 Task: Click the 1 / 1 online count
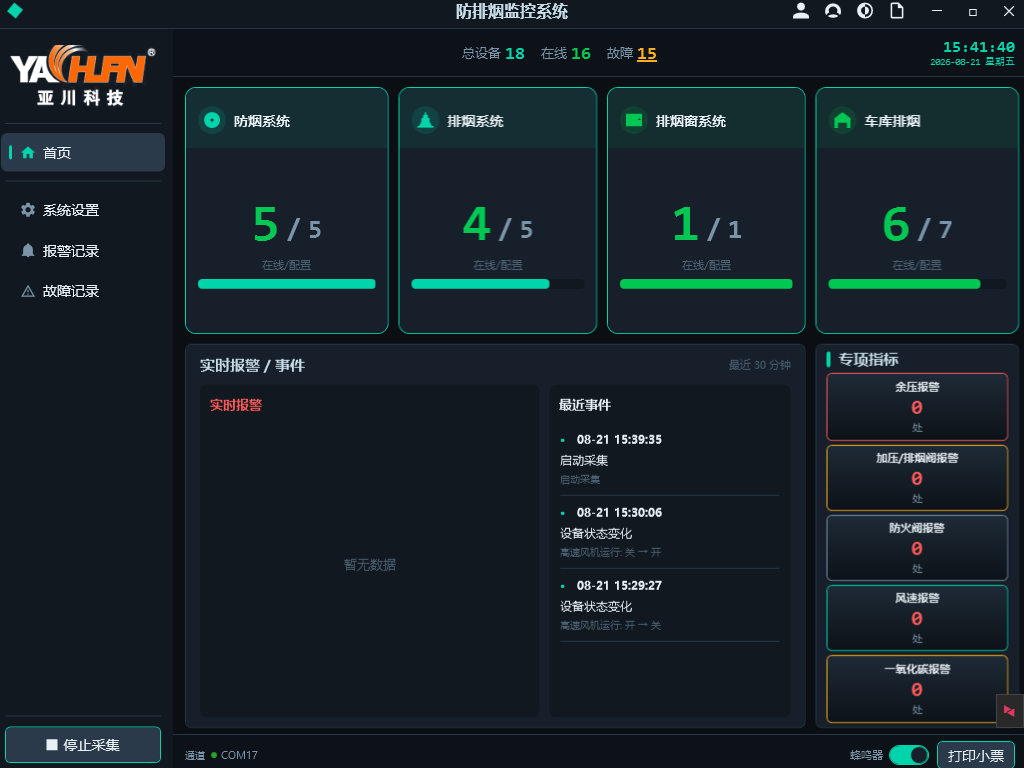click(707, 225)
